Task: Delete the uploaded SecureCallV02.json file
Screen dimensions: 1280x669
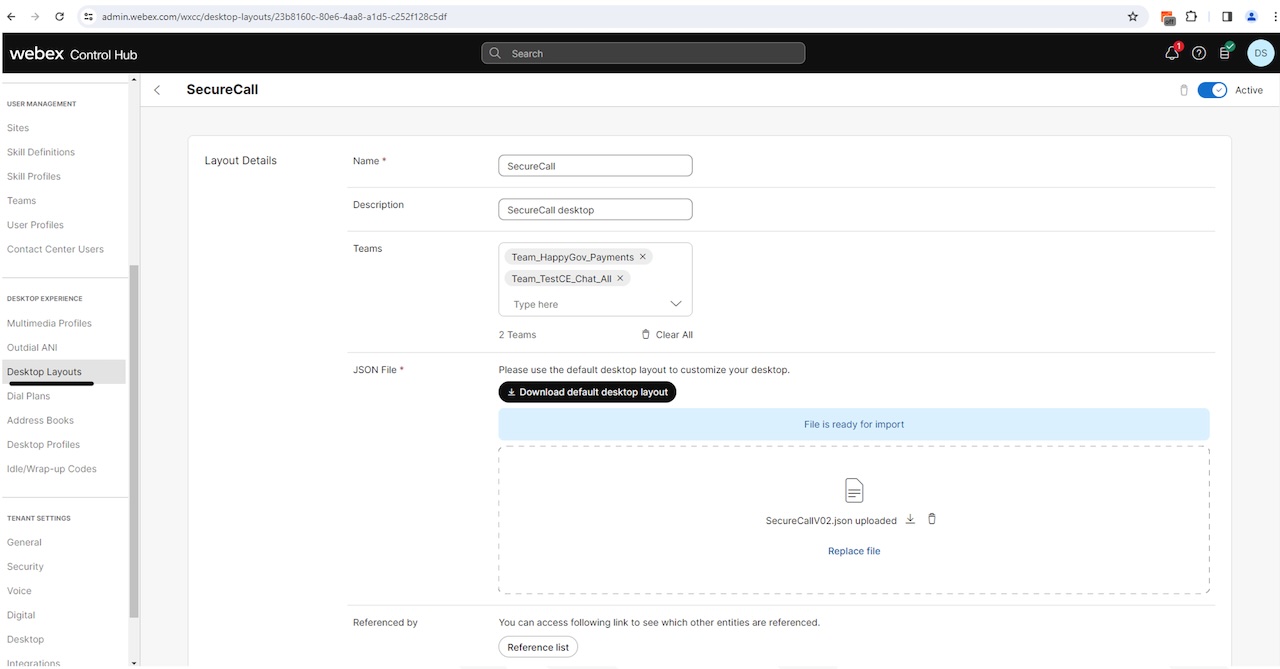Action: click(932, 519)
